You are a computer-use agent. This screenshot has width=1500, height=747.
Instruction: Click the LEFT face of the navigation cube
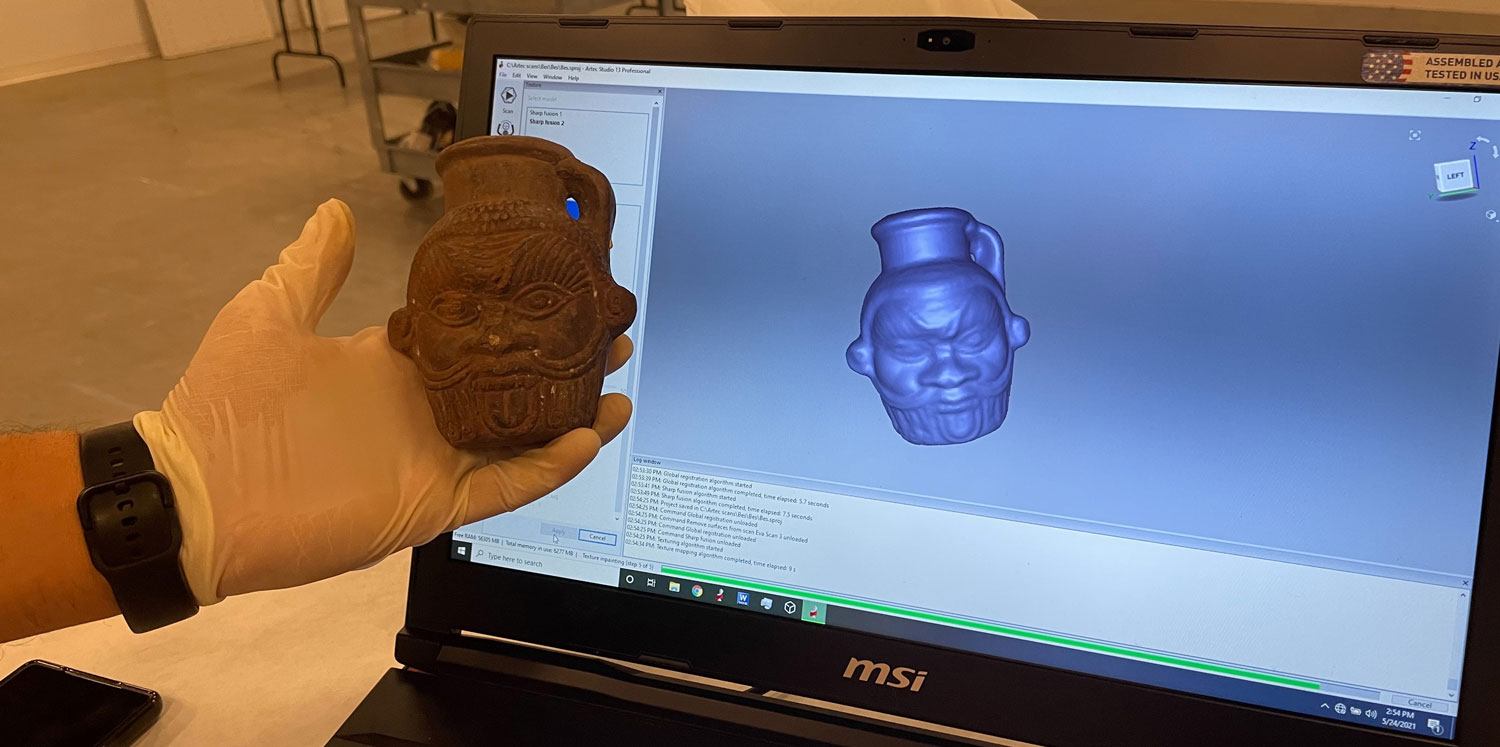(1456, 175)
